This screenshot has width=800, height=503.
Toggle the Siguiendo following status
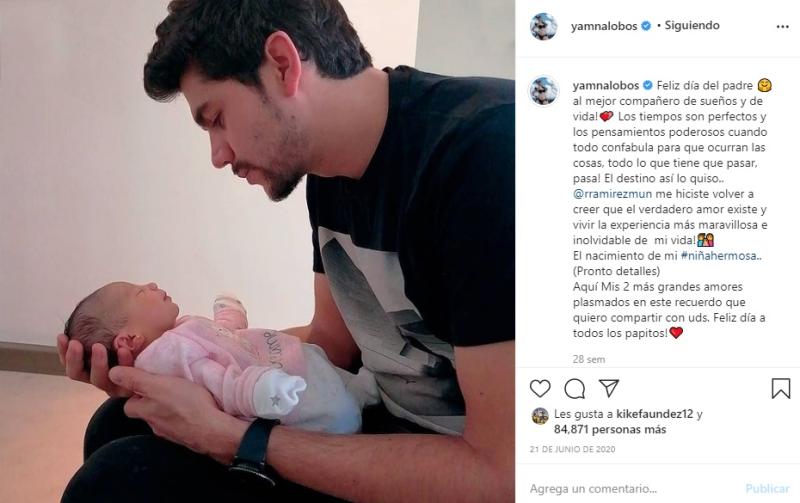692,26
